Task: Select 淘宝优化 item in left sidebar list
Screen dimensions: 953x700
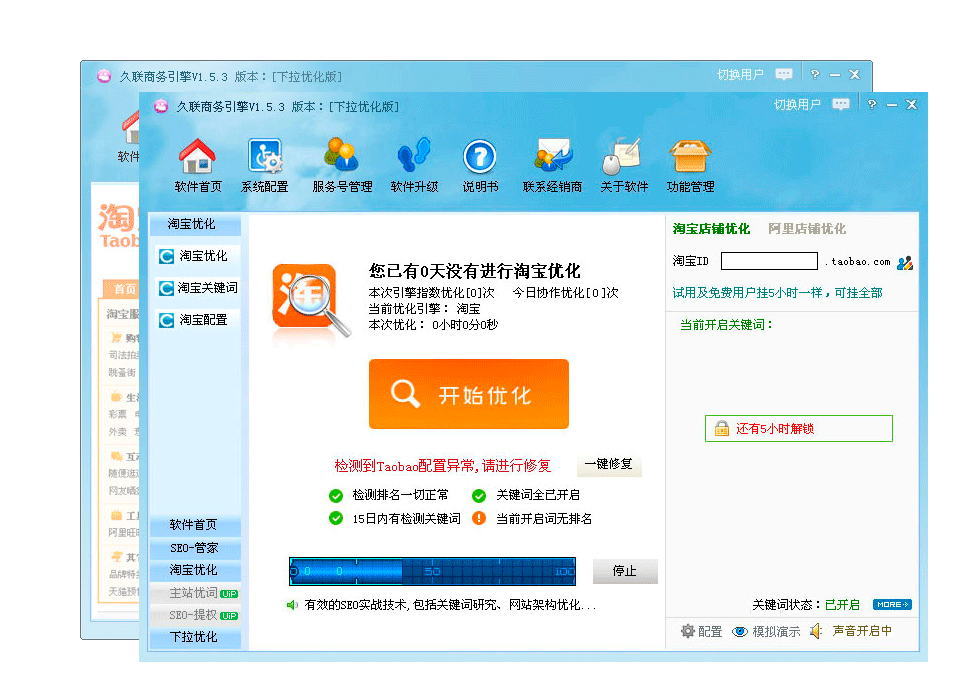Action: coord(198,256)
